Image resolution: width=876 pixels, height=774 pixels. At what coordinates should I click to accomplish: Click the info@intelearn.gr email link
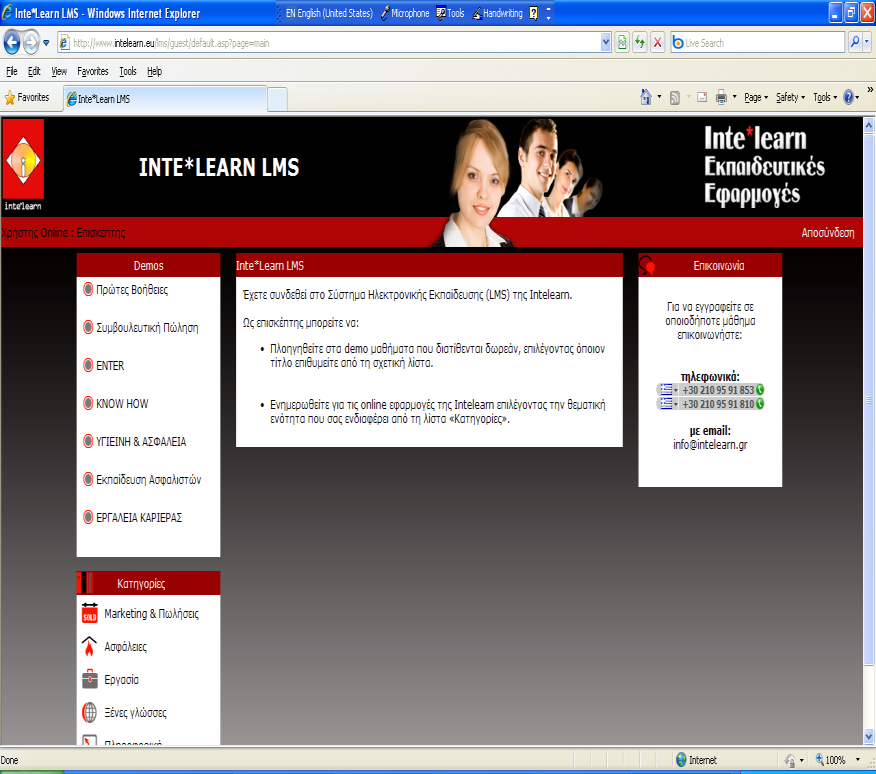pos(710,445)
